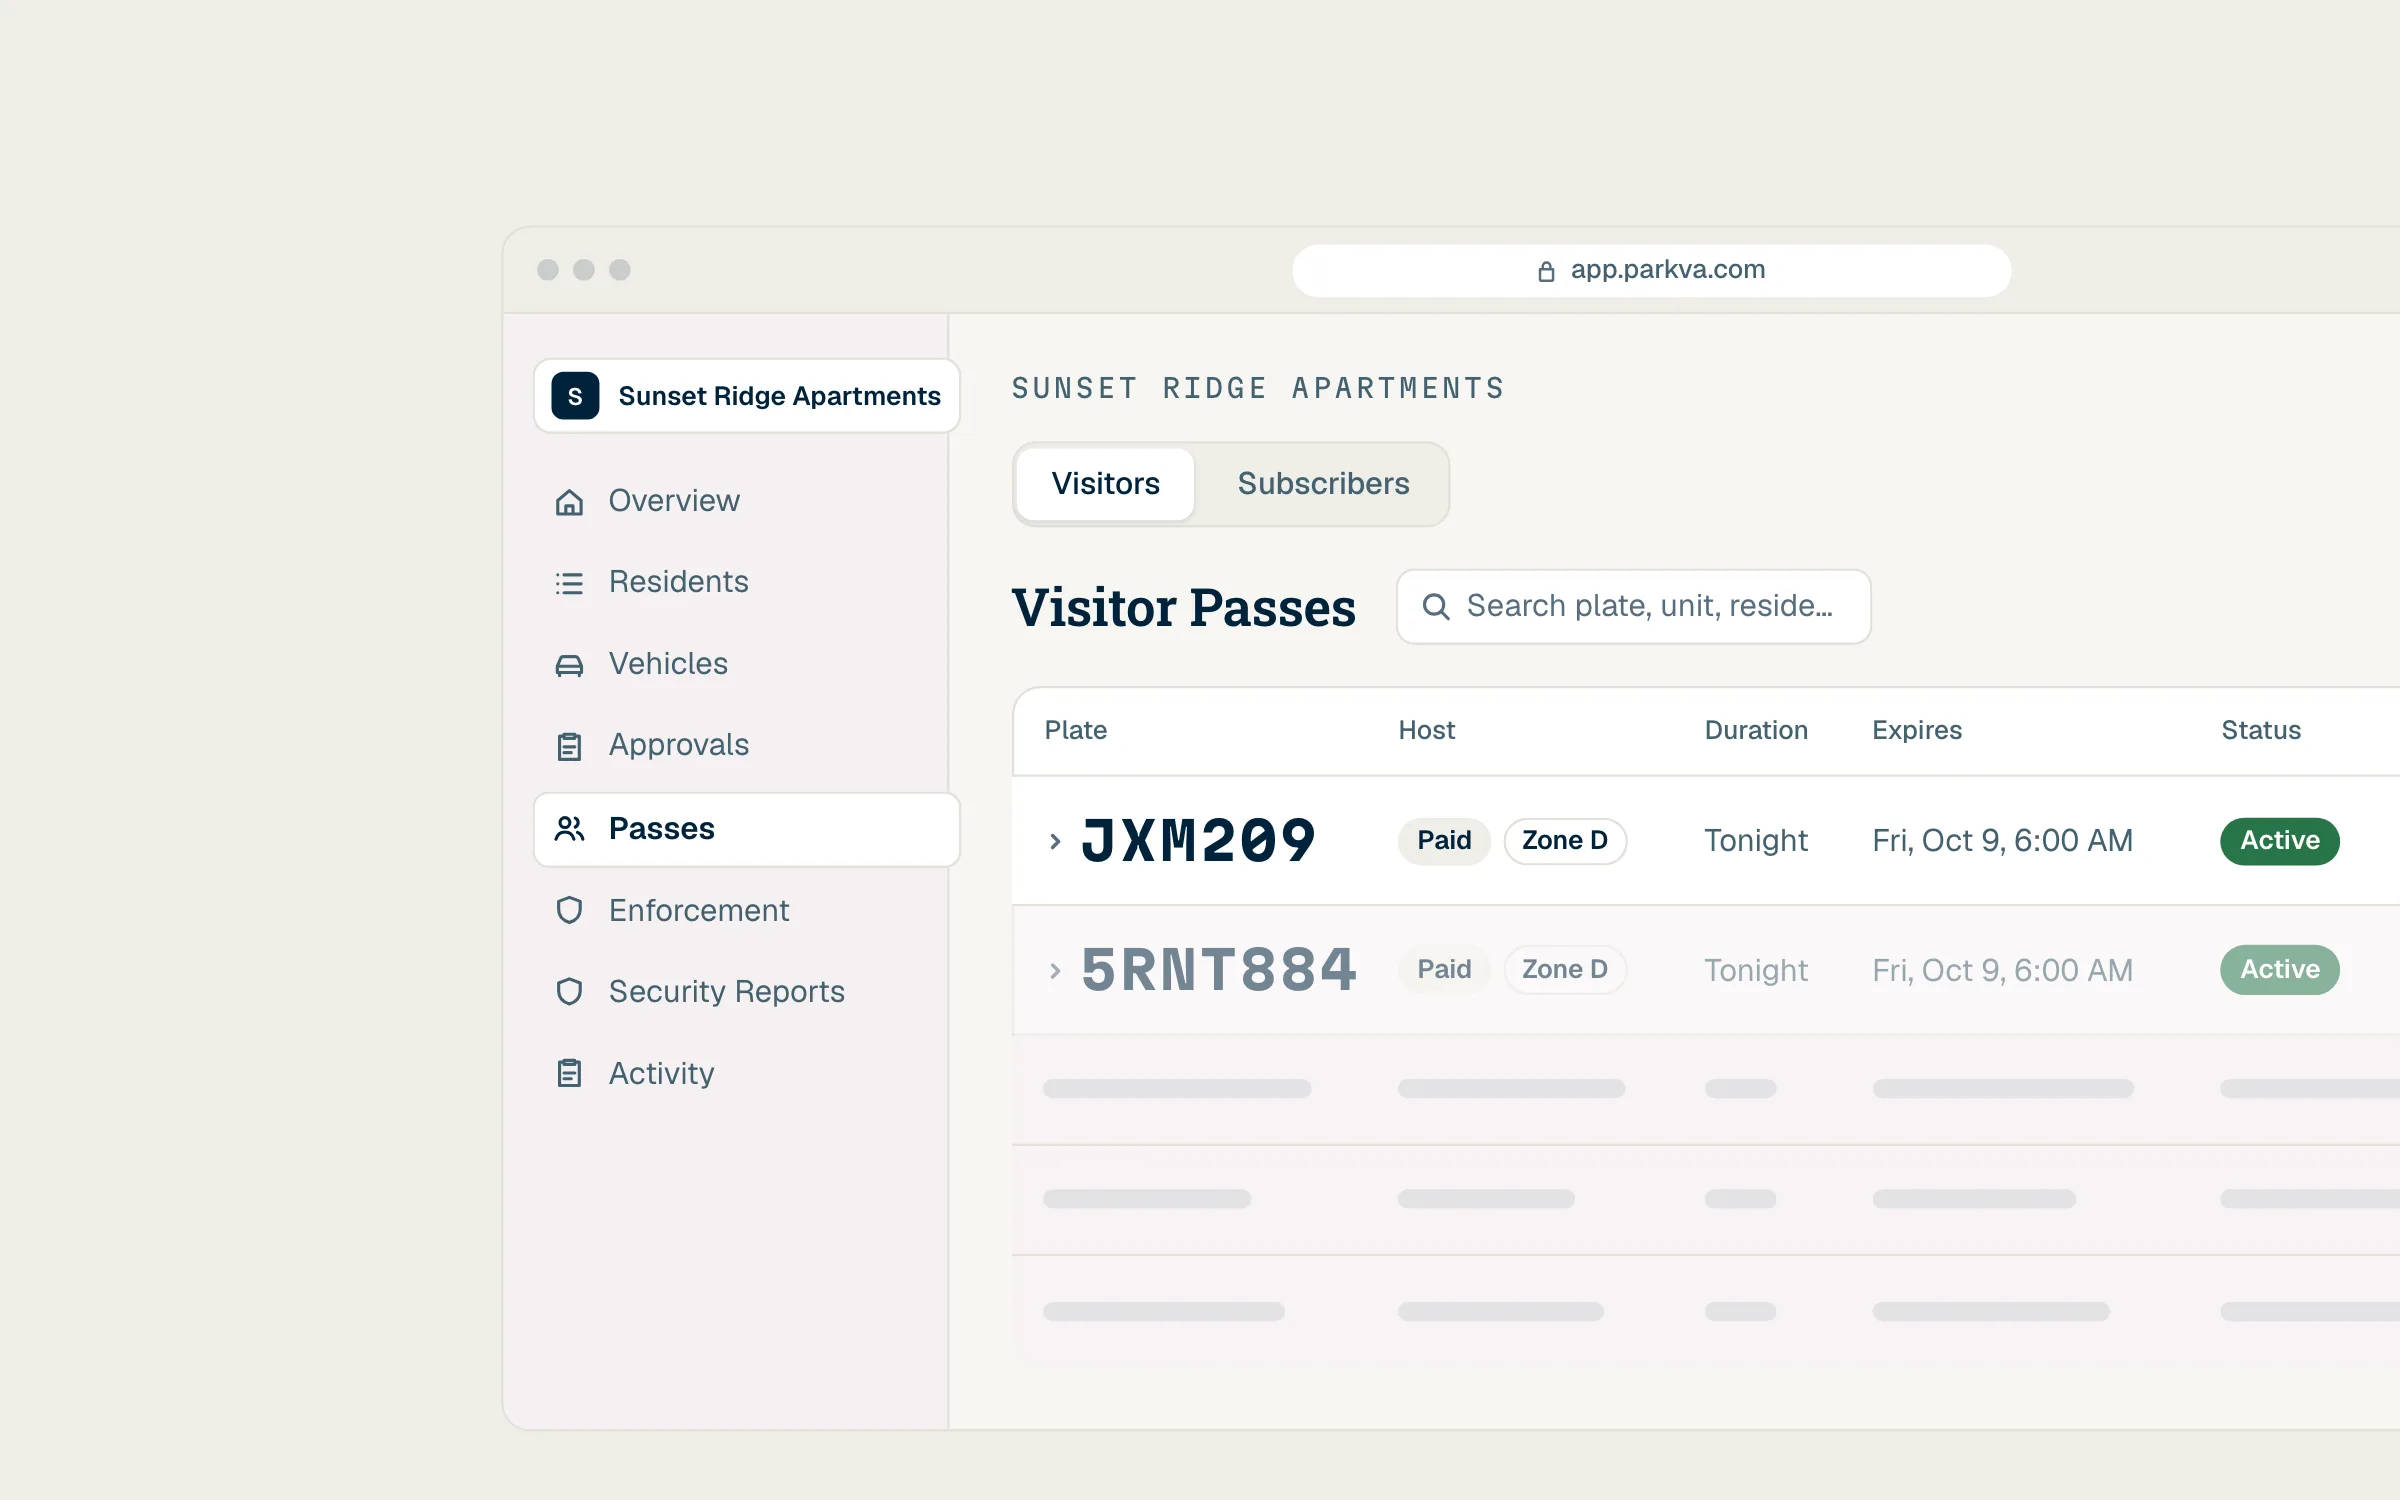Image resolution: width=2400 pixels, height=1500 pixels.
Task: Switch to the Subscribers tab
Action: coord(1323,484)
